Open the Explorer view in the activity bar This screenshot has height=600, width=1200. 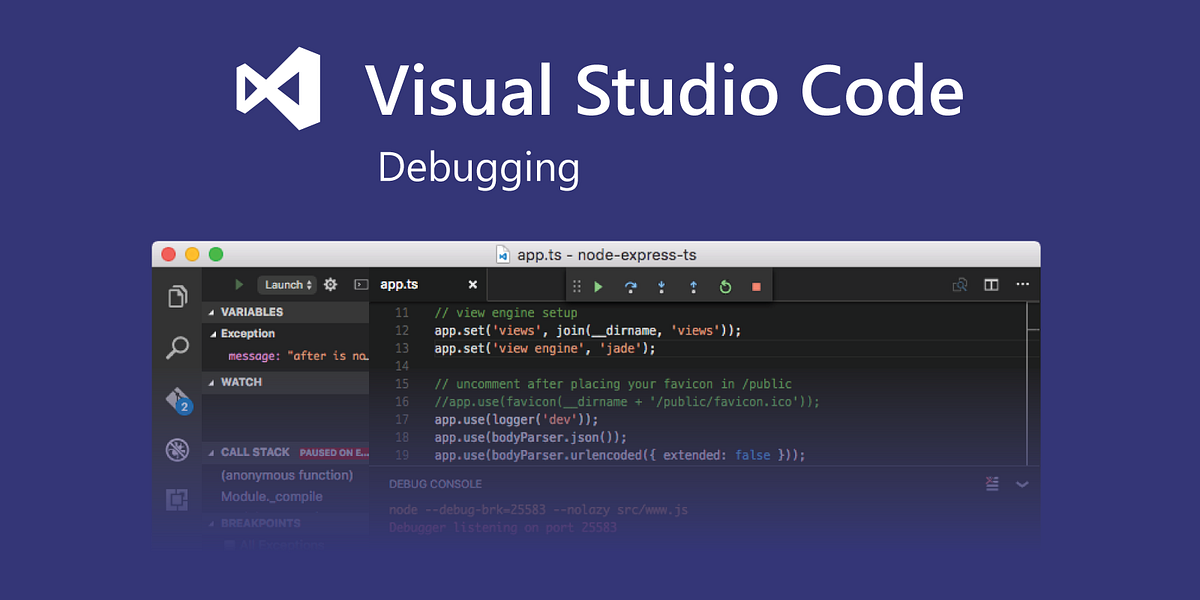pos(177,296)
